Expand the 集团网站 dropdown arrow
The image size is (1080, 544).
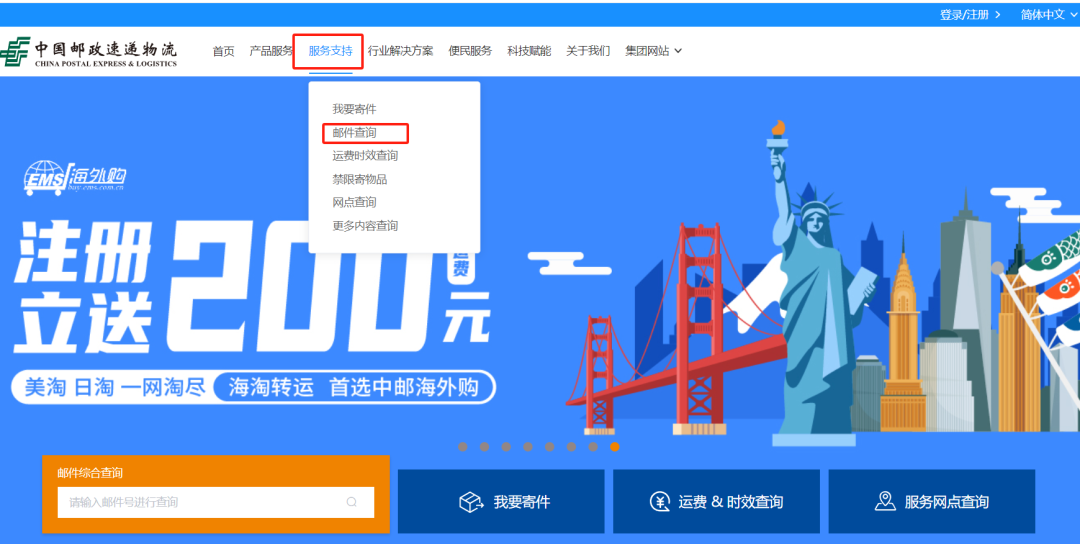click(x=678, y=51)
